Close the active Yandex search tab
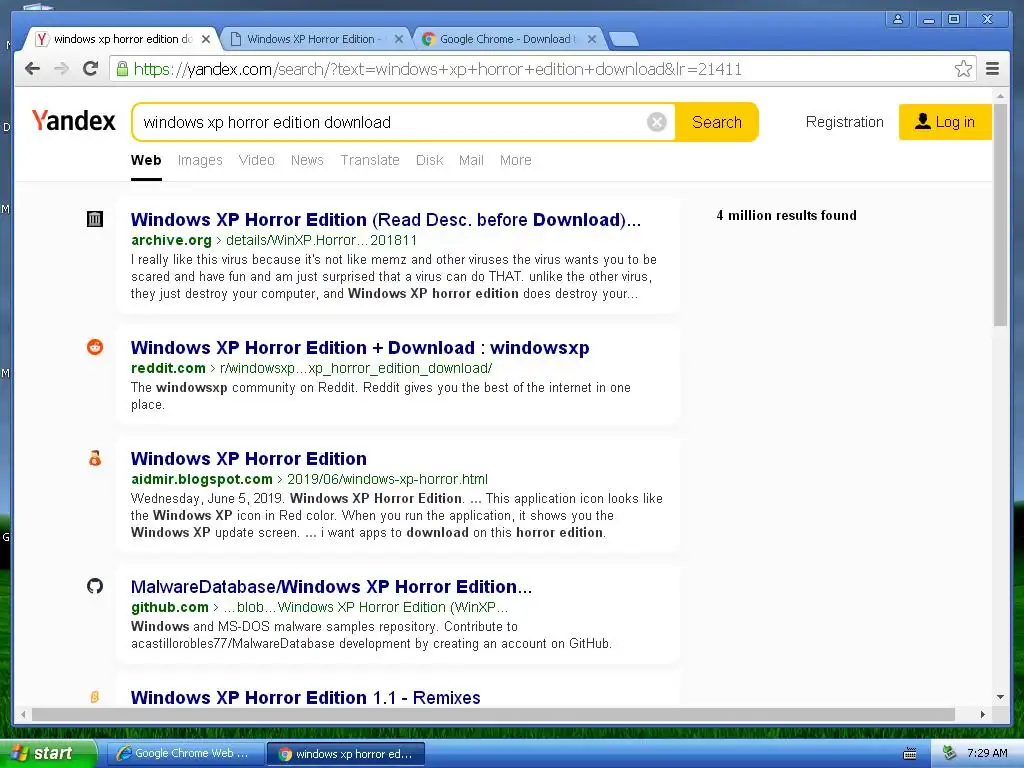The image size is (1024, 768). (206, 39)
